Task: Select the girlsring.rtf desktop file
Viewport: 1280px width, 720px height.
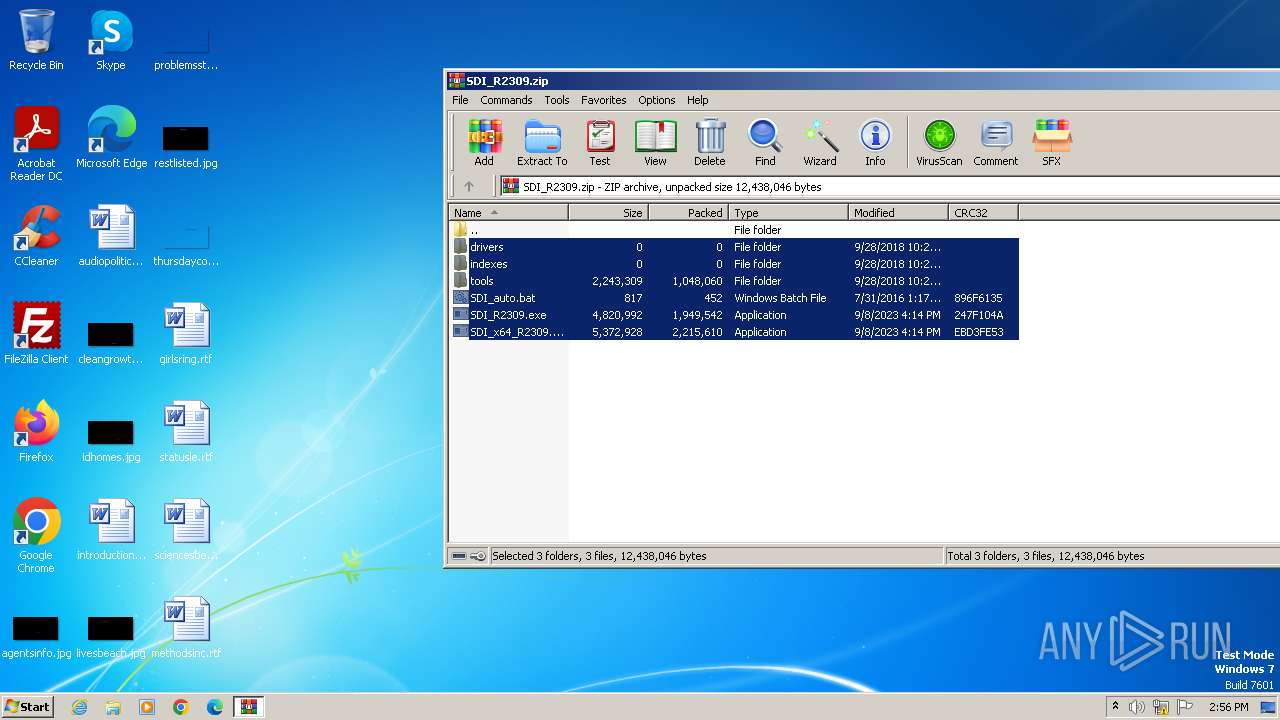Action: point(186,334)
